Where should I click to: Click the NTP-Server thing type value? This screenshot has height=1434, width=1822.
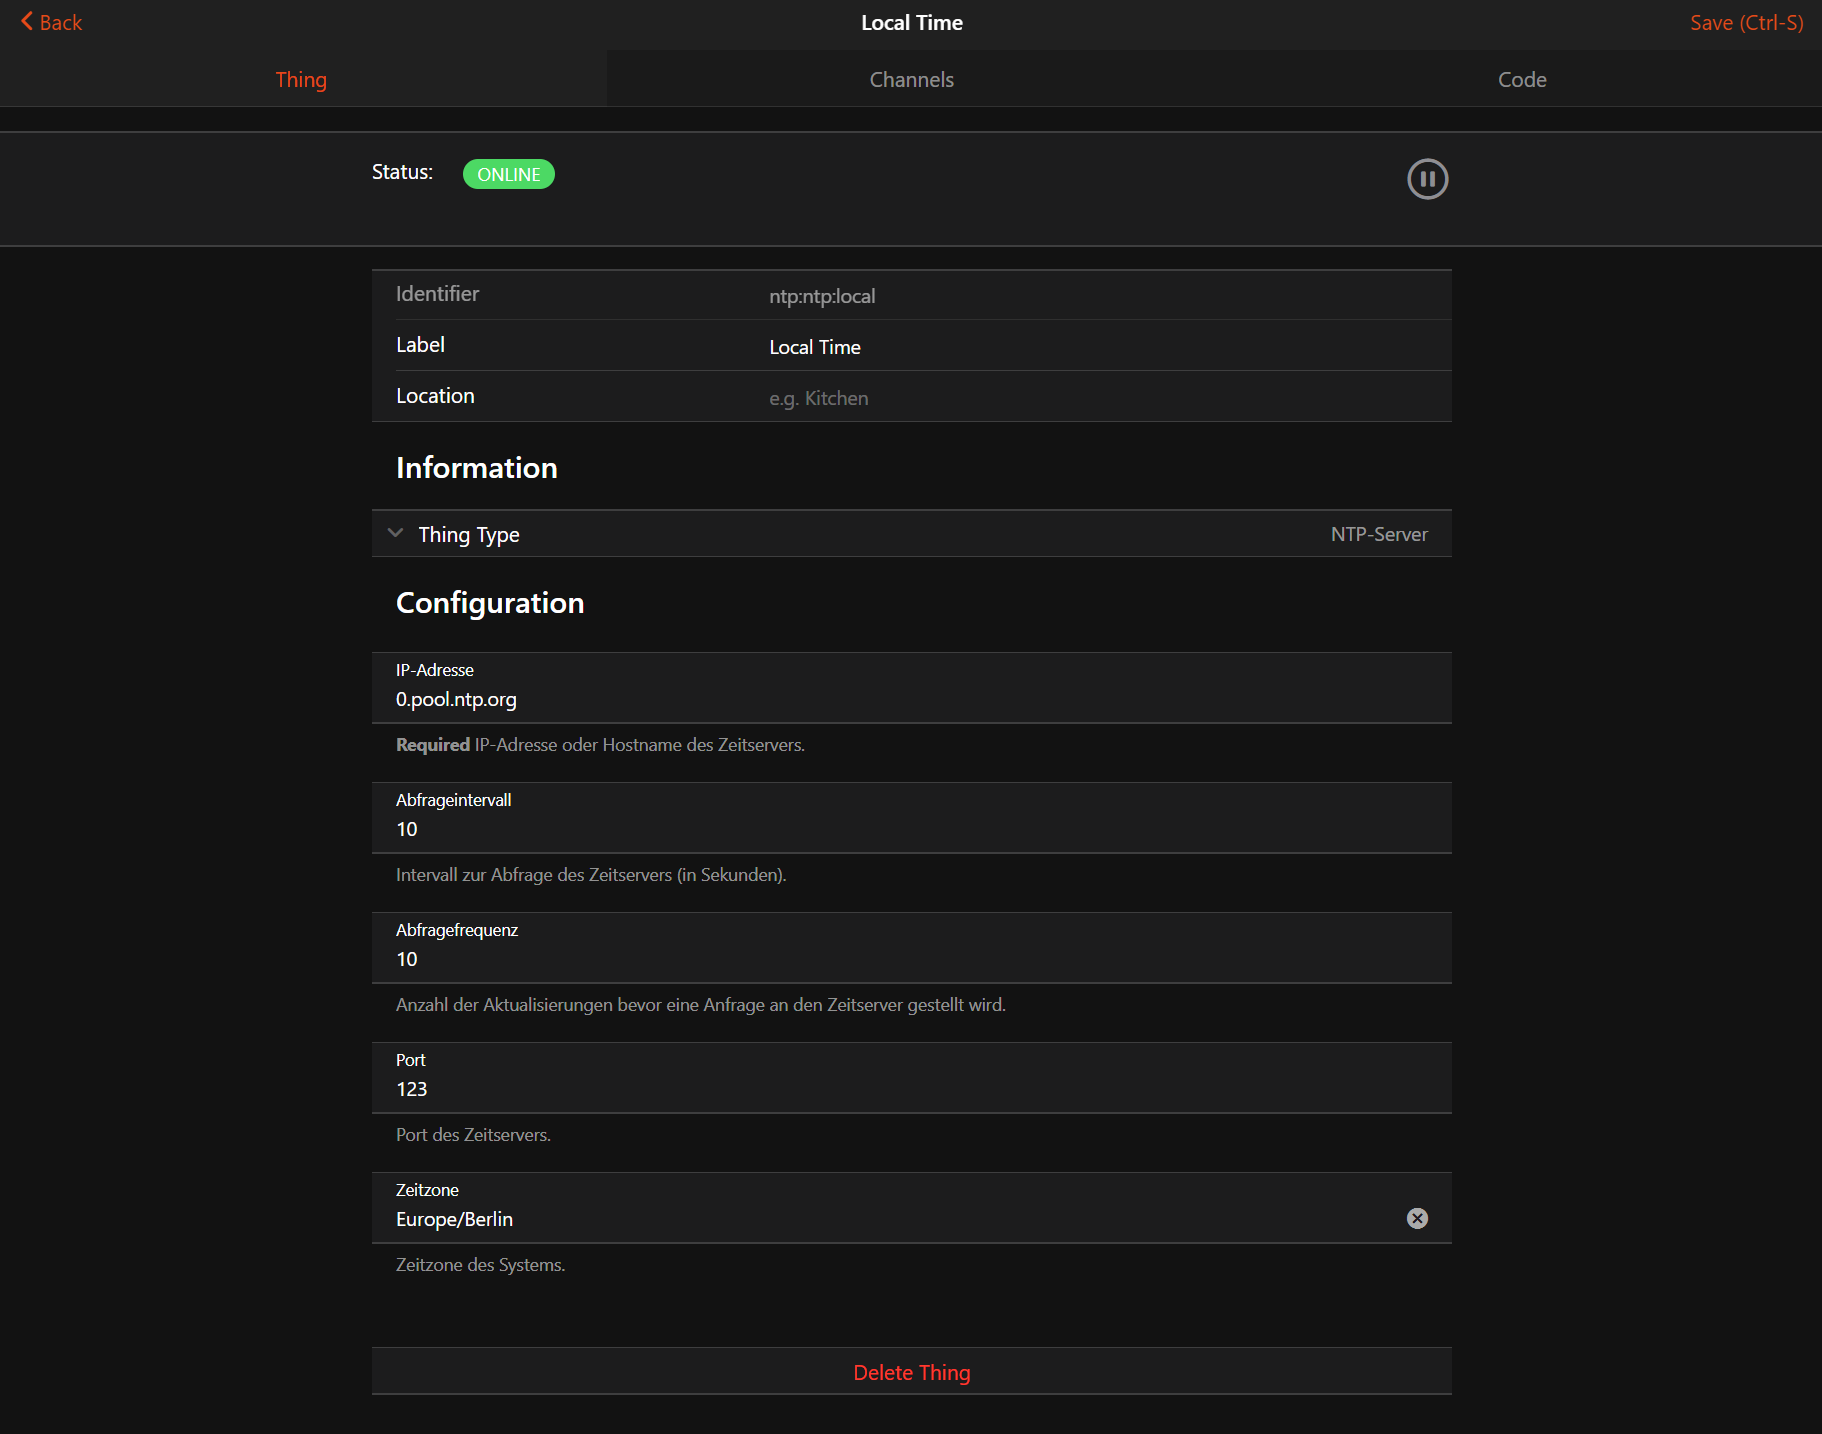pos(1378,534)
